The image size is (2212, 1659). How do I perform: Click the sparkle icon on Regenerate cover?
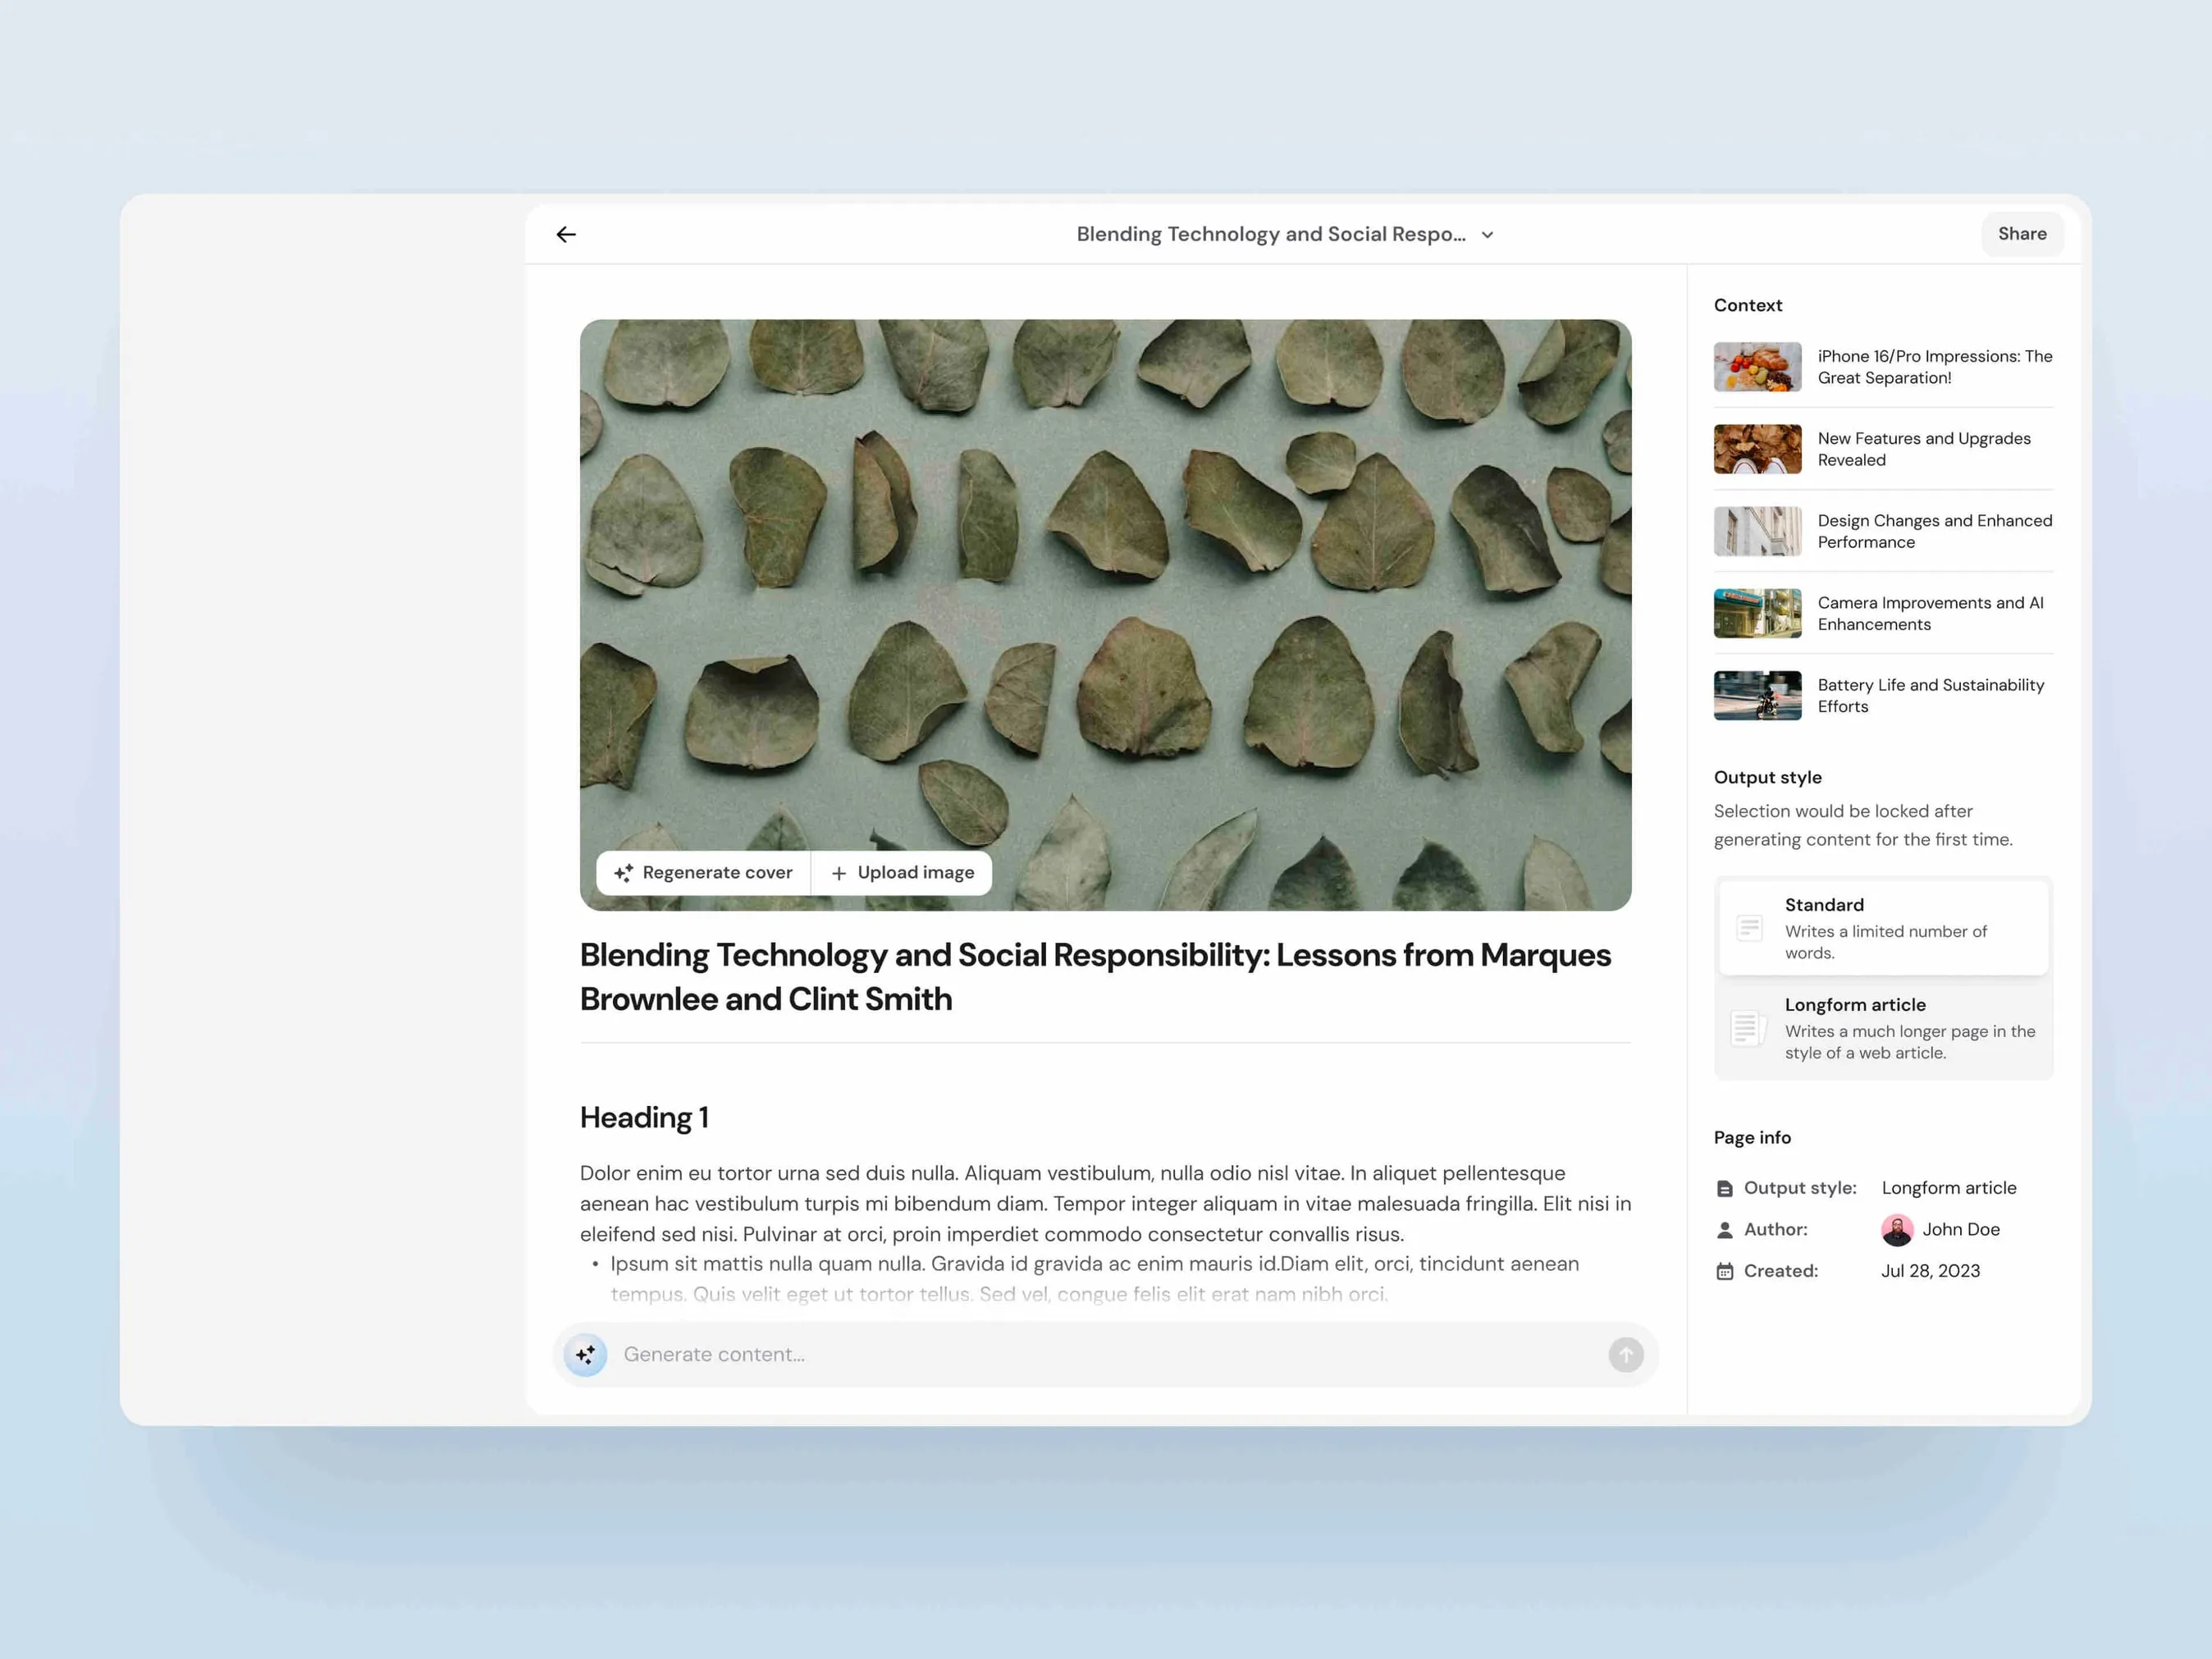[x=623, y=873]
